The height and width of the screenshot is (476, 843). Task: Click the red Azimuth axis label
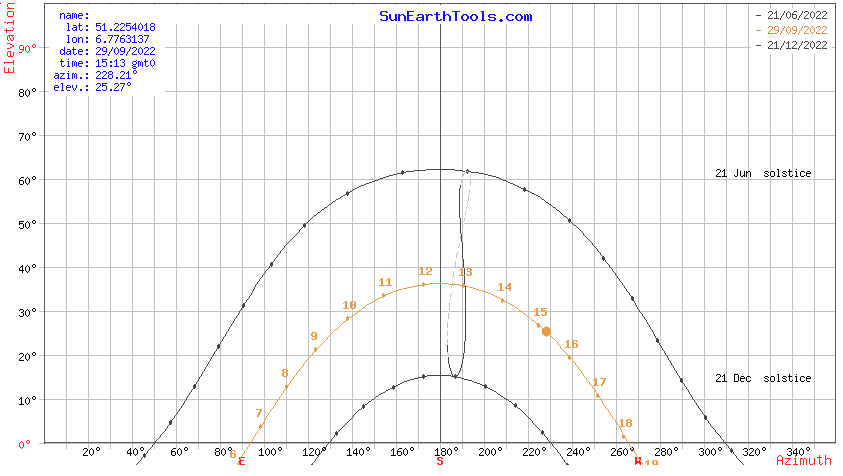803,461
